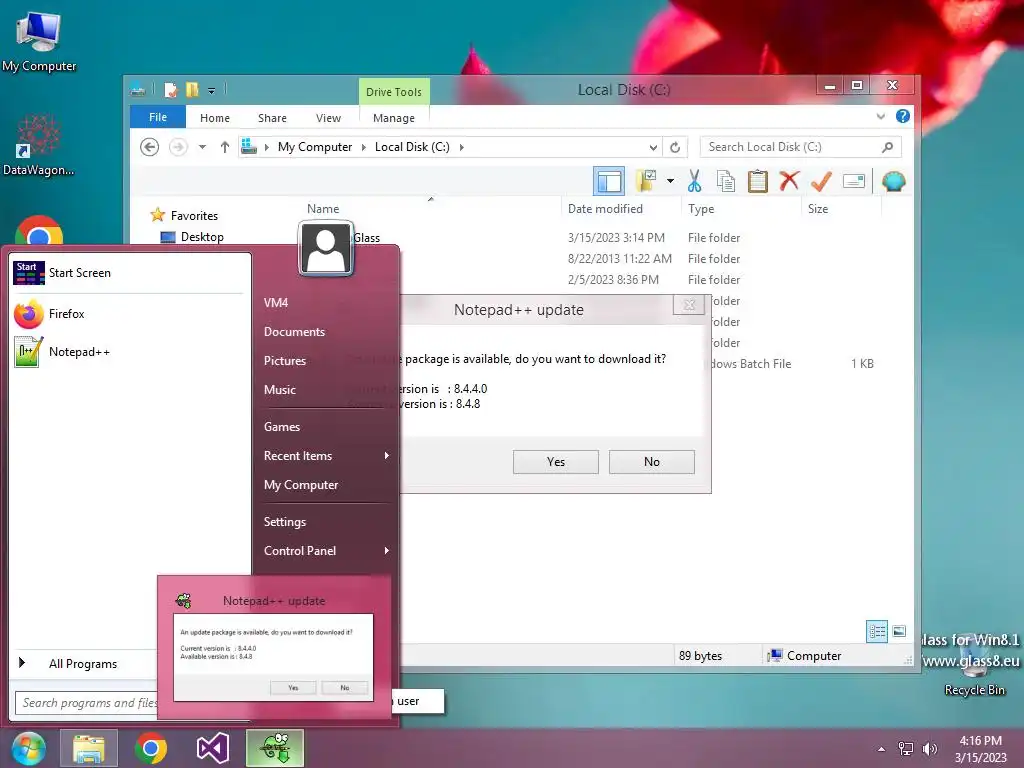The width and height of the screenshot is (1024, 768).
Task: Click the Paste clipboard icon in Explorer
Action: click(x=758, y=181)
